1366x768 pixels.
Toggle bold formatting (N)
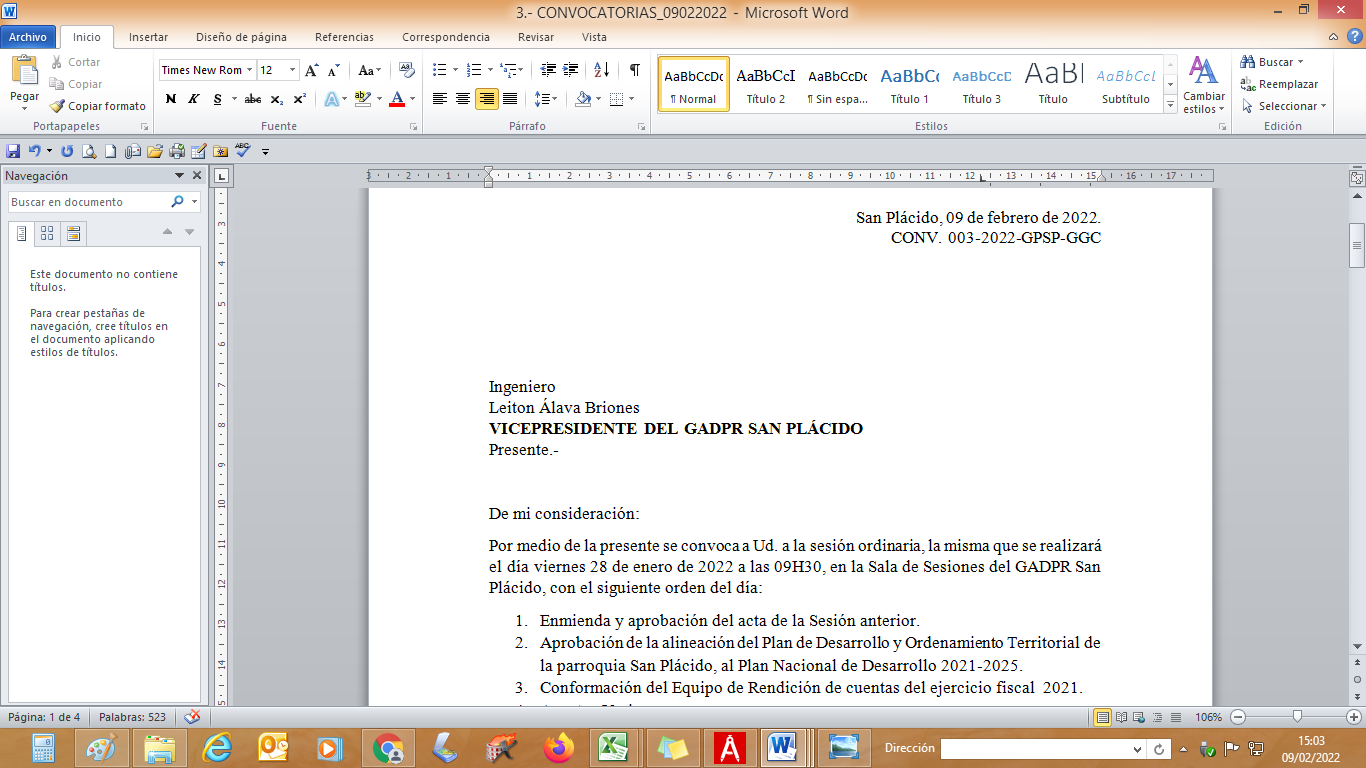point(170,99)
